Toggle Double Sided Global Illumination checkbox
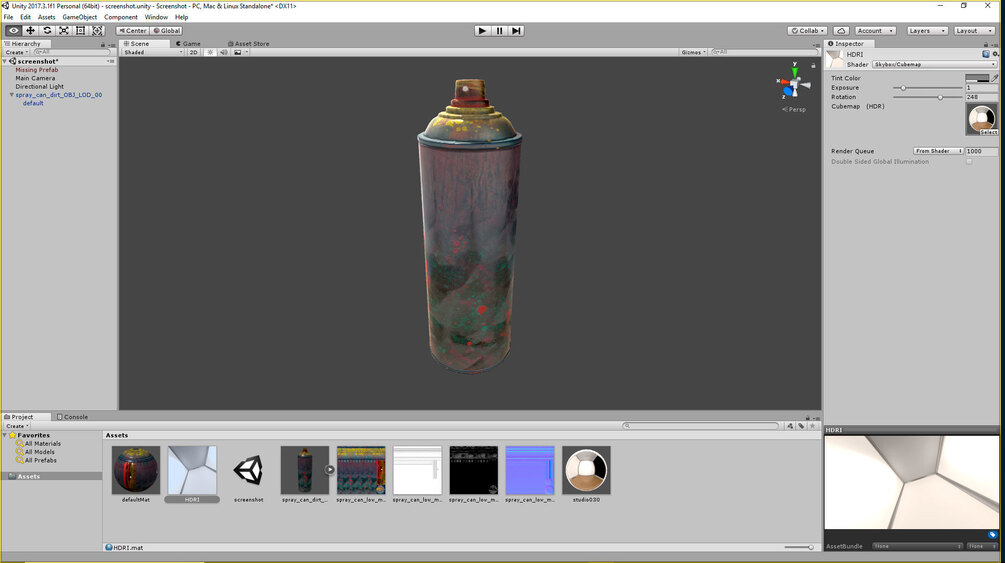 pos(969,162)
